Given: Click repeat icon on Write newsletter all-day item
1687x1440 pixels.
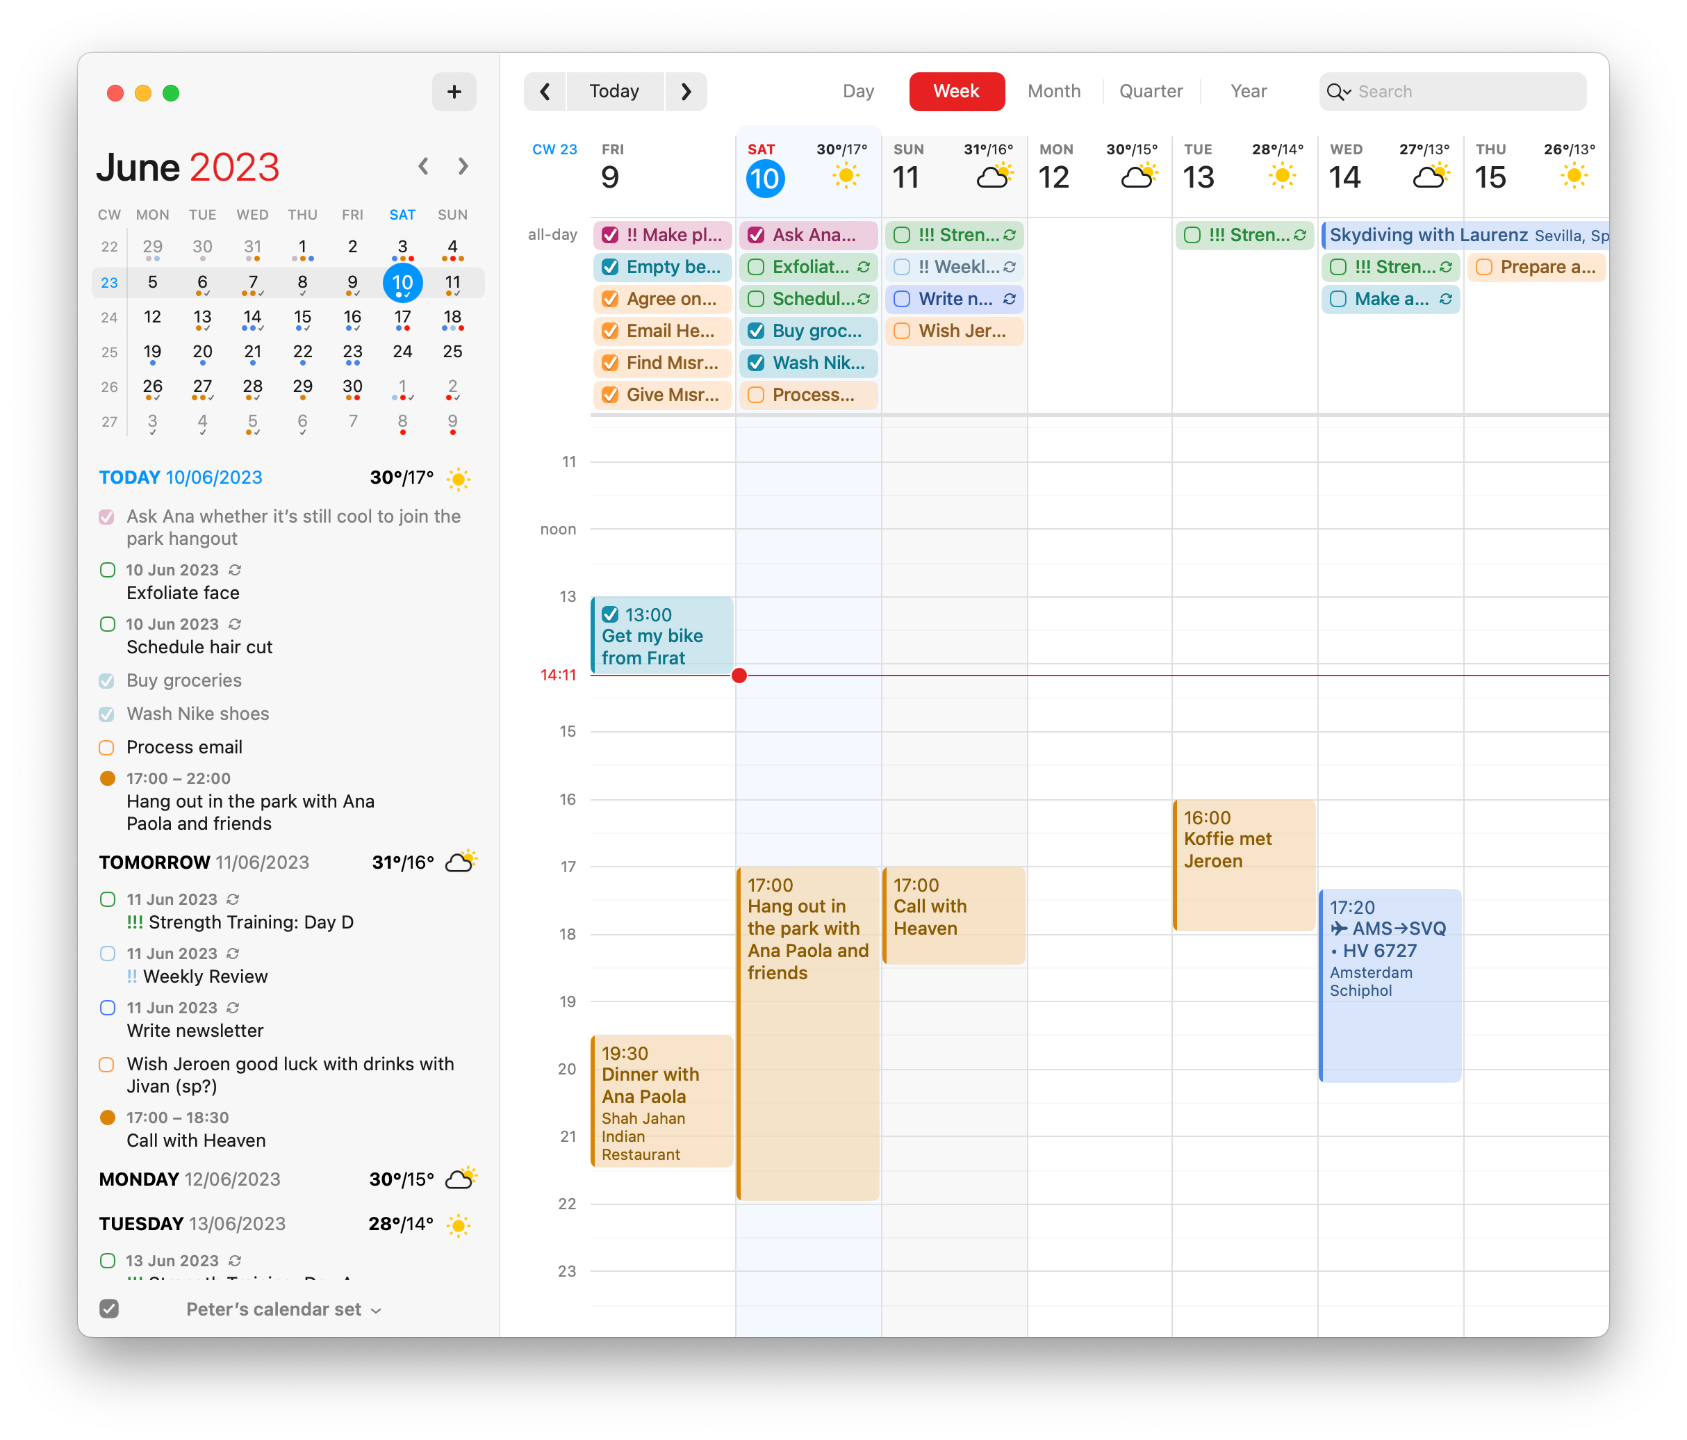Looking at the screenshot, I should [x=1010, y=299].
